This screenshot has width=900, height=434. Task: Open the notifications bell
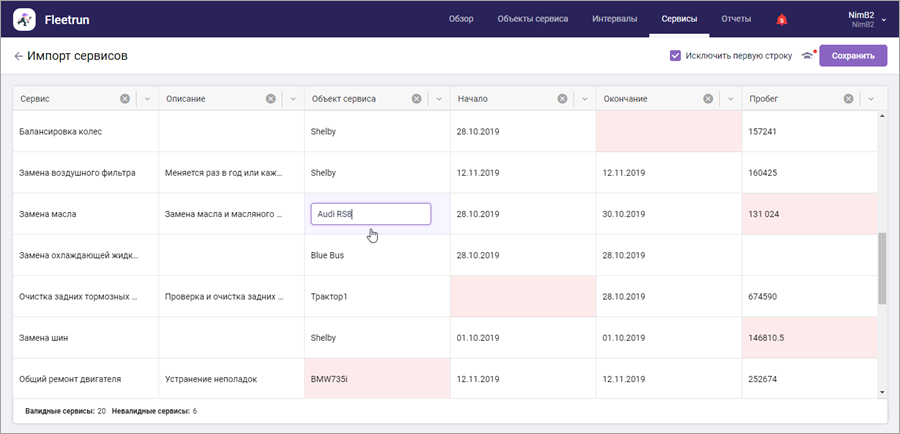(781, 20)
